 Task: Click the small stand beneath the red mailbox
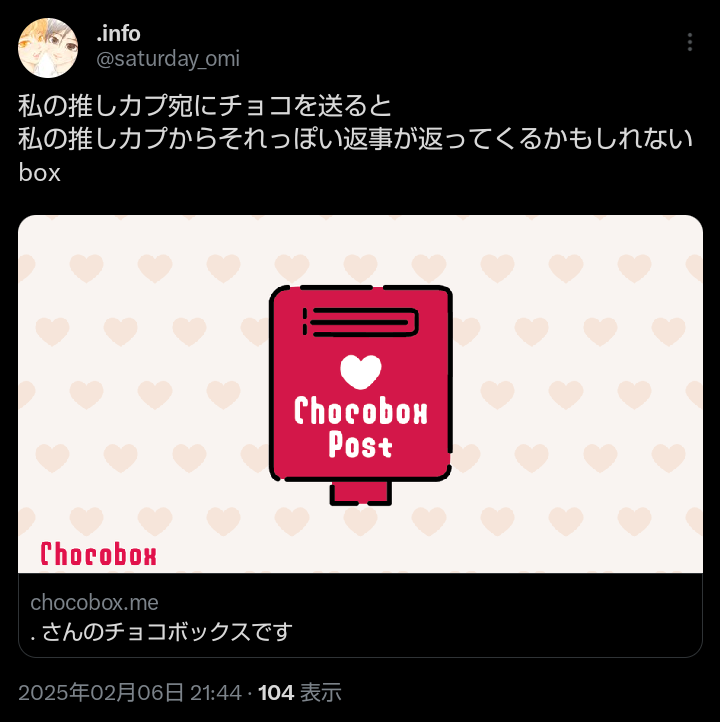click(x=360, y=493)
